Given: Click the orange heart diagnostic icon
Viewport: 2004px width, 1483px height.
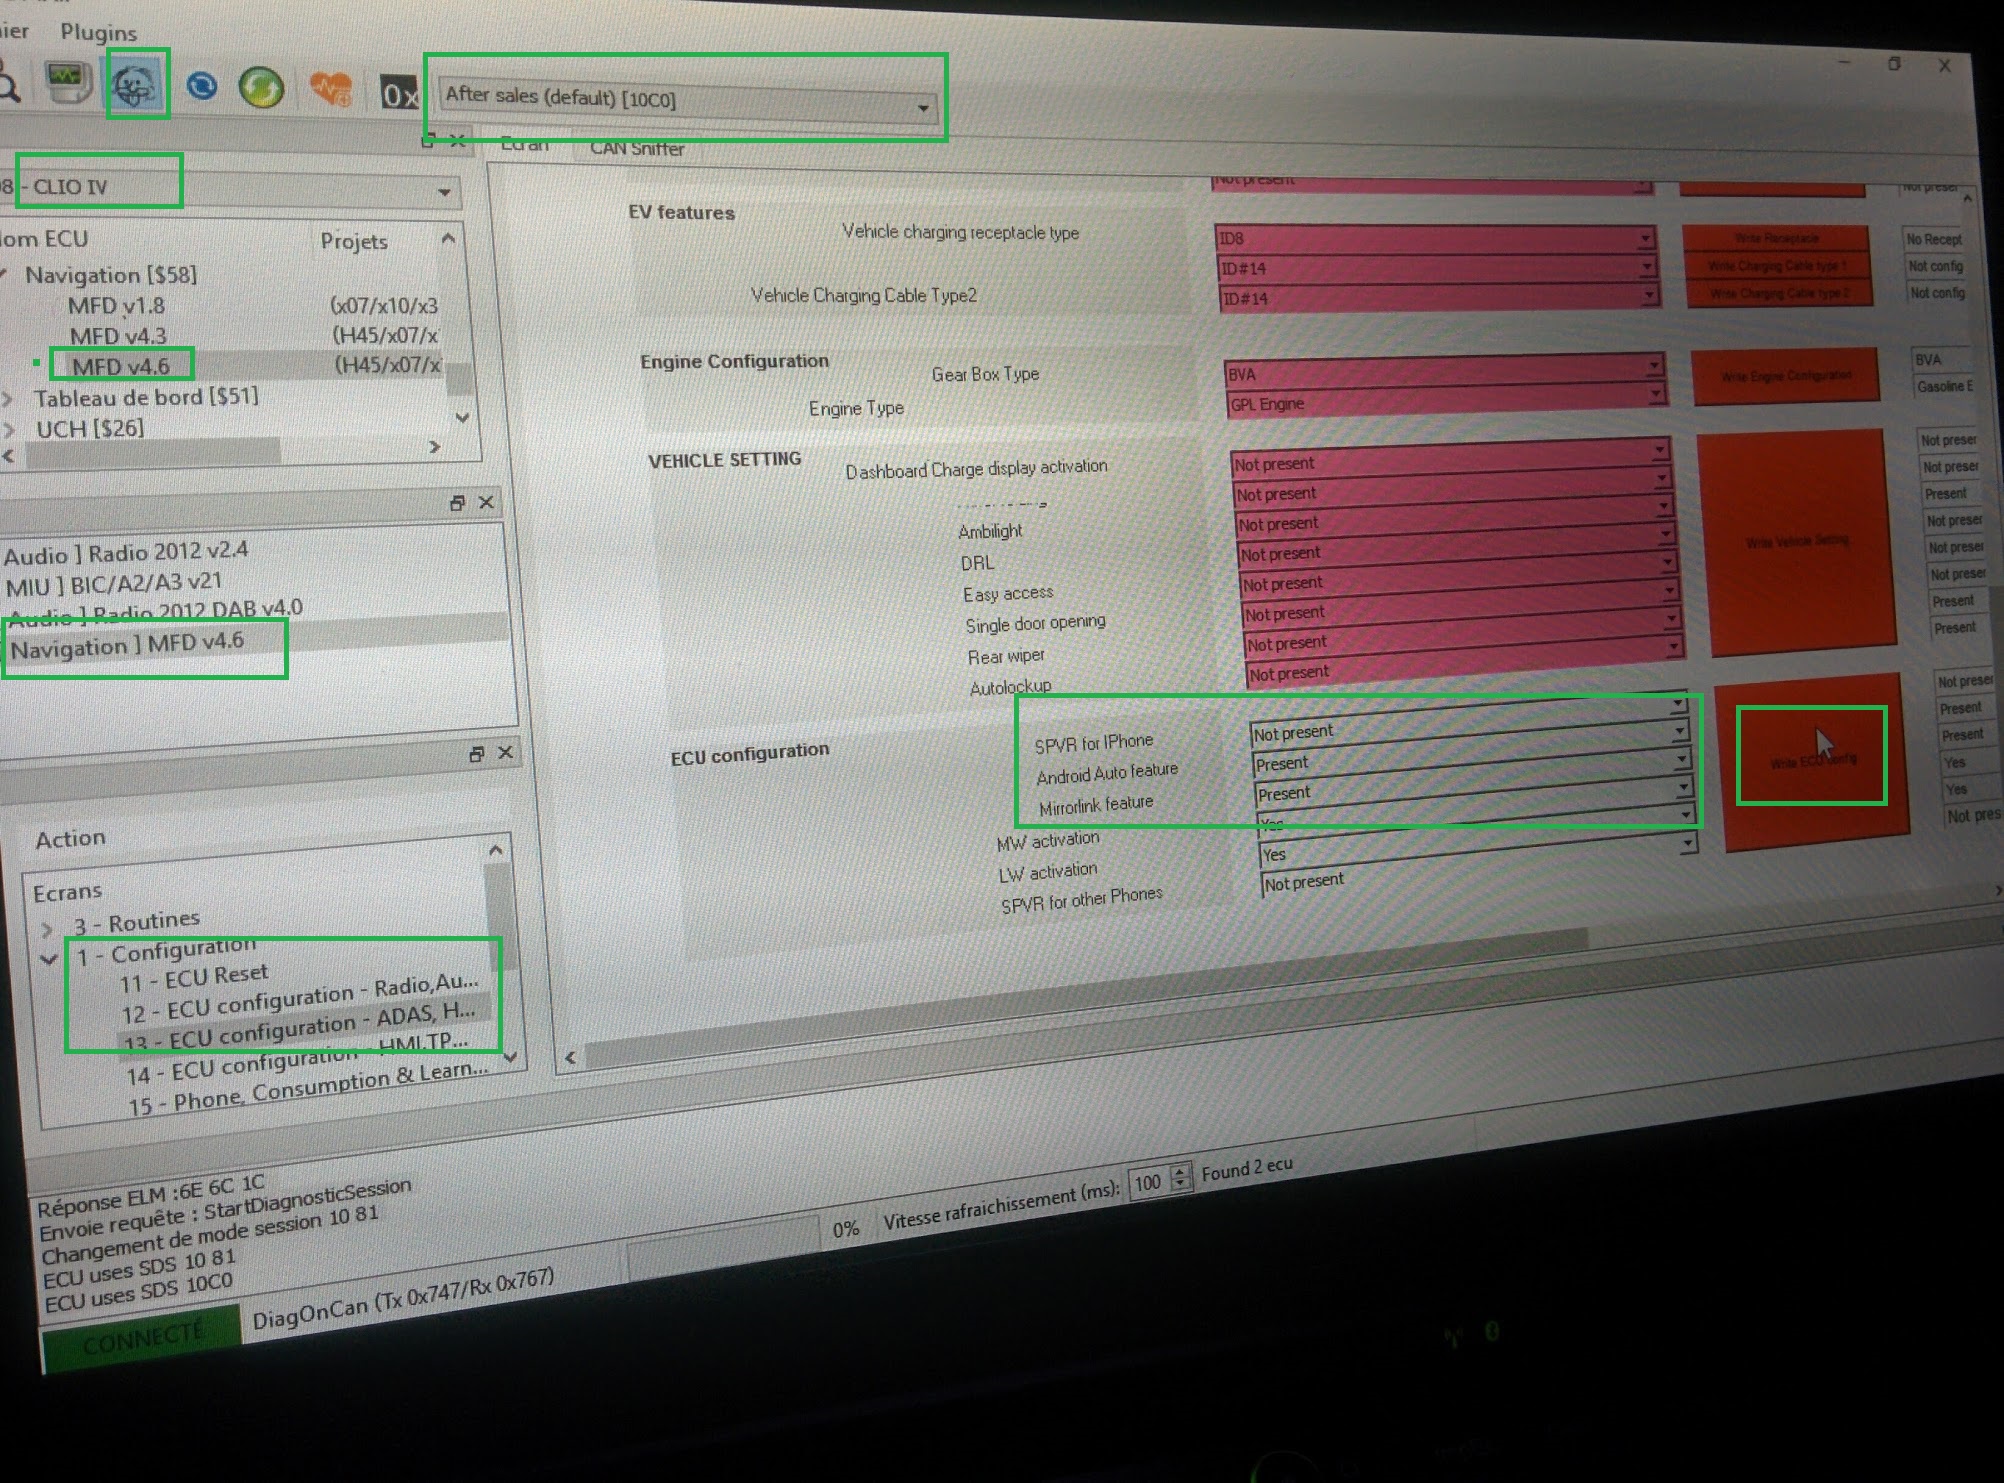Looking at the screenshot, I should tap(330, 90).
